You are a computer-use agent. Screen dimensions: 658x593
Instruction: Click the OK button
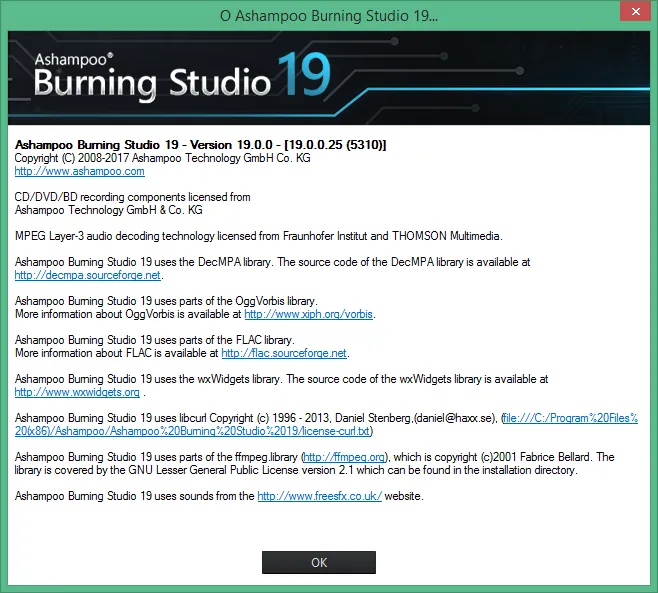[319, 562]
